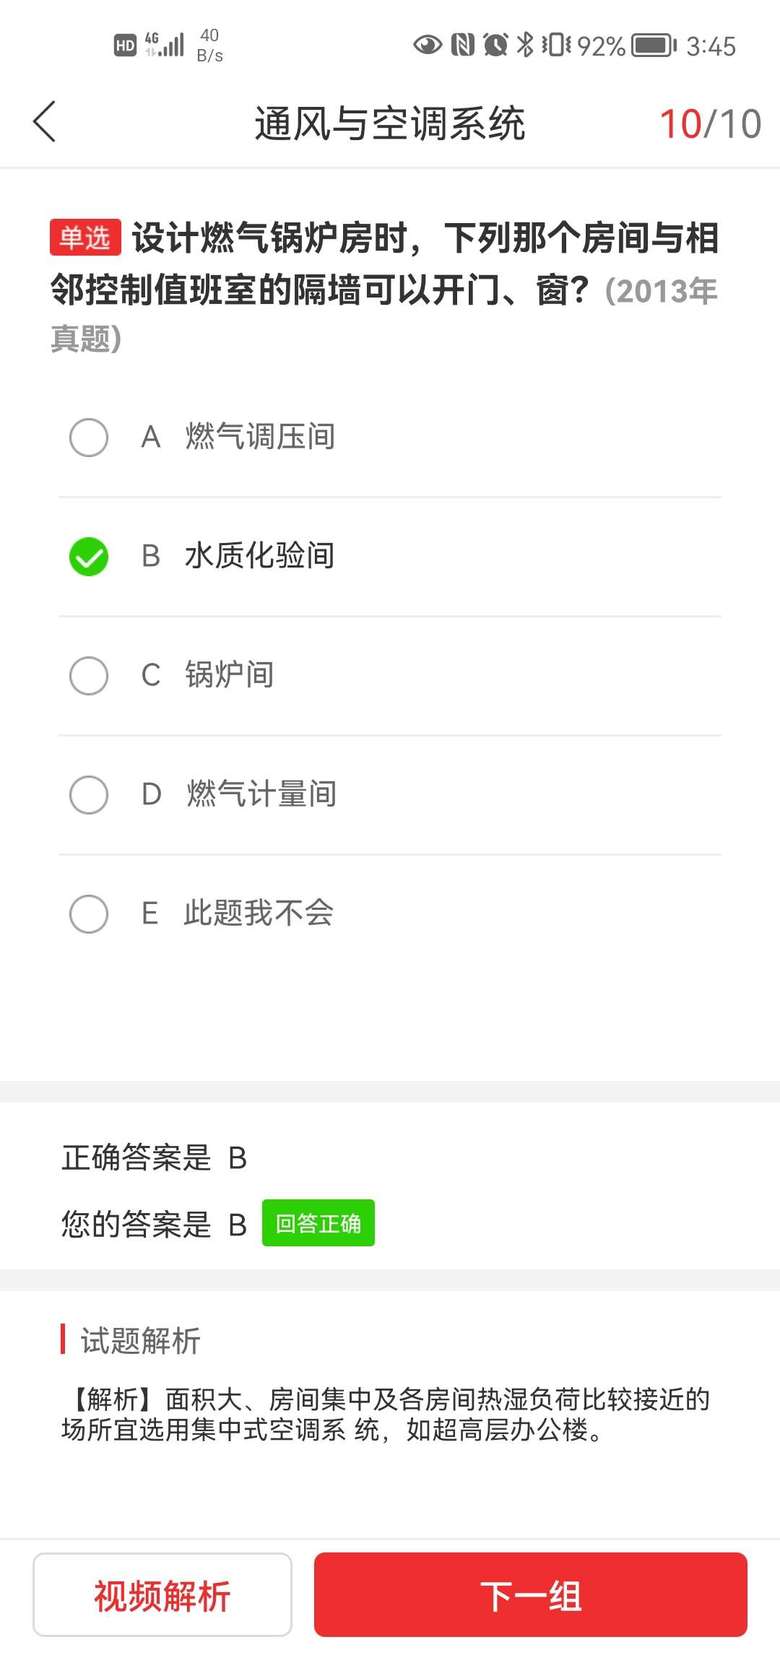The image size is (780, 1668).
Task: Tap the 试题解析 section heading
Action: click(x=140, y=1340)
